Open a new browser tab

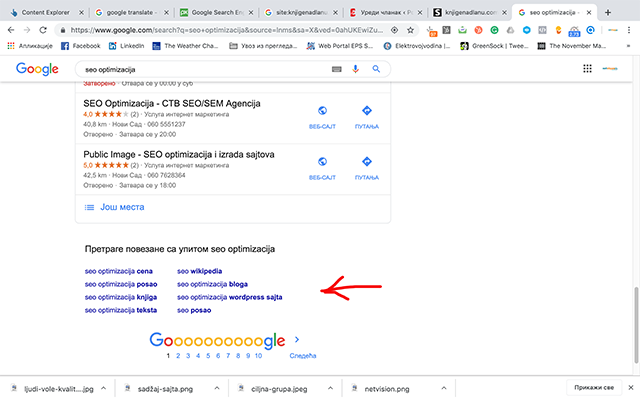608,12
